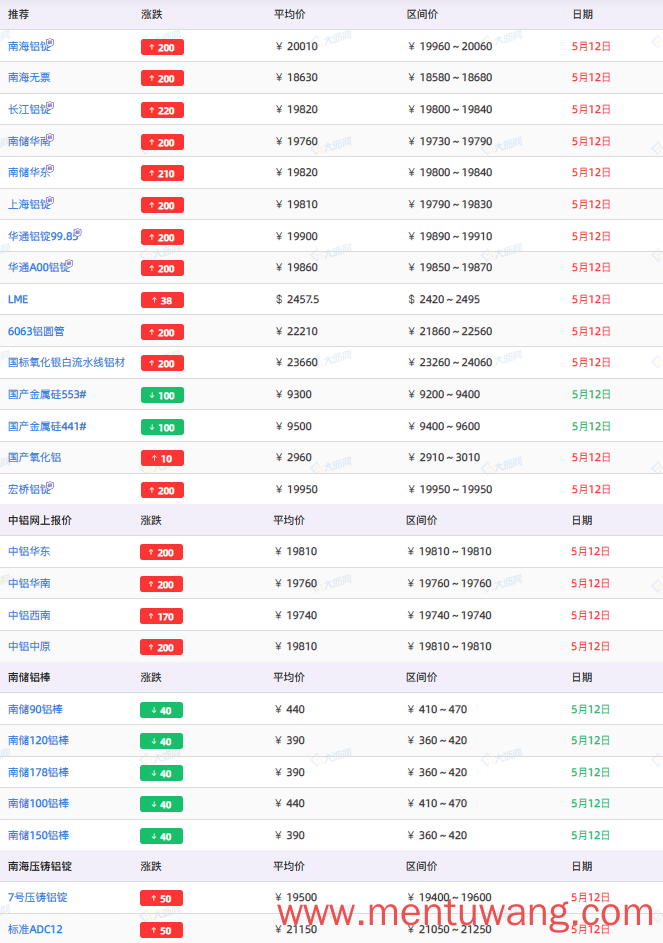The width and height of the screenshot is (663, 943).
Task: Click the LME average price $ 2457.5
Action: coord(297,299)
